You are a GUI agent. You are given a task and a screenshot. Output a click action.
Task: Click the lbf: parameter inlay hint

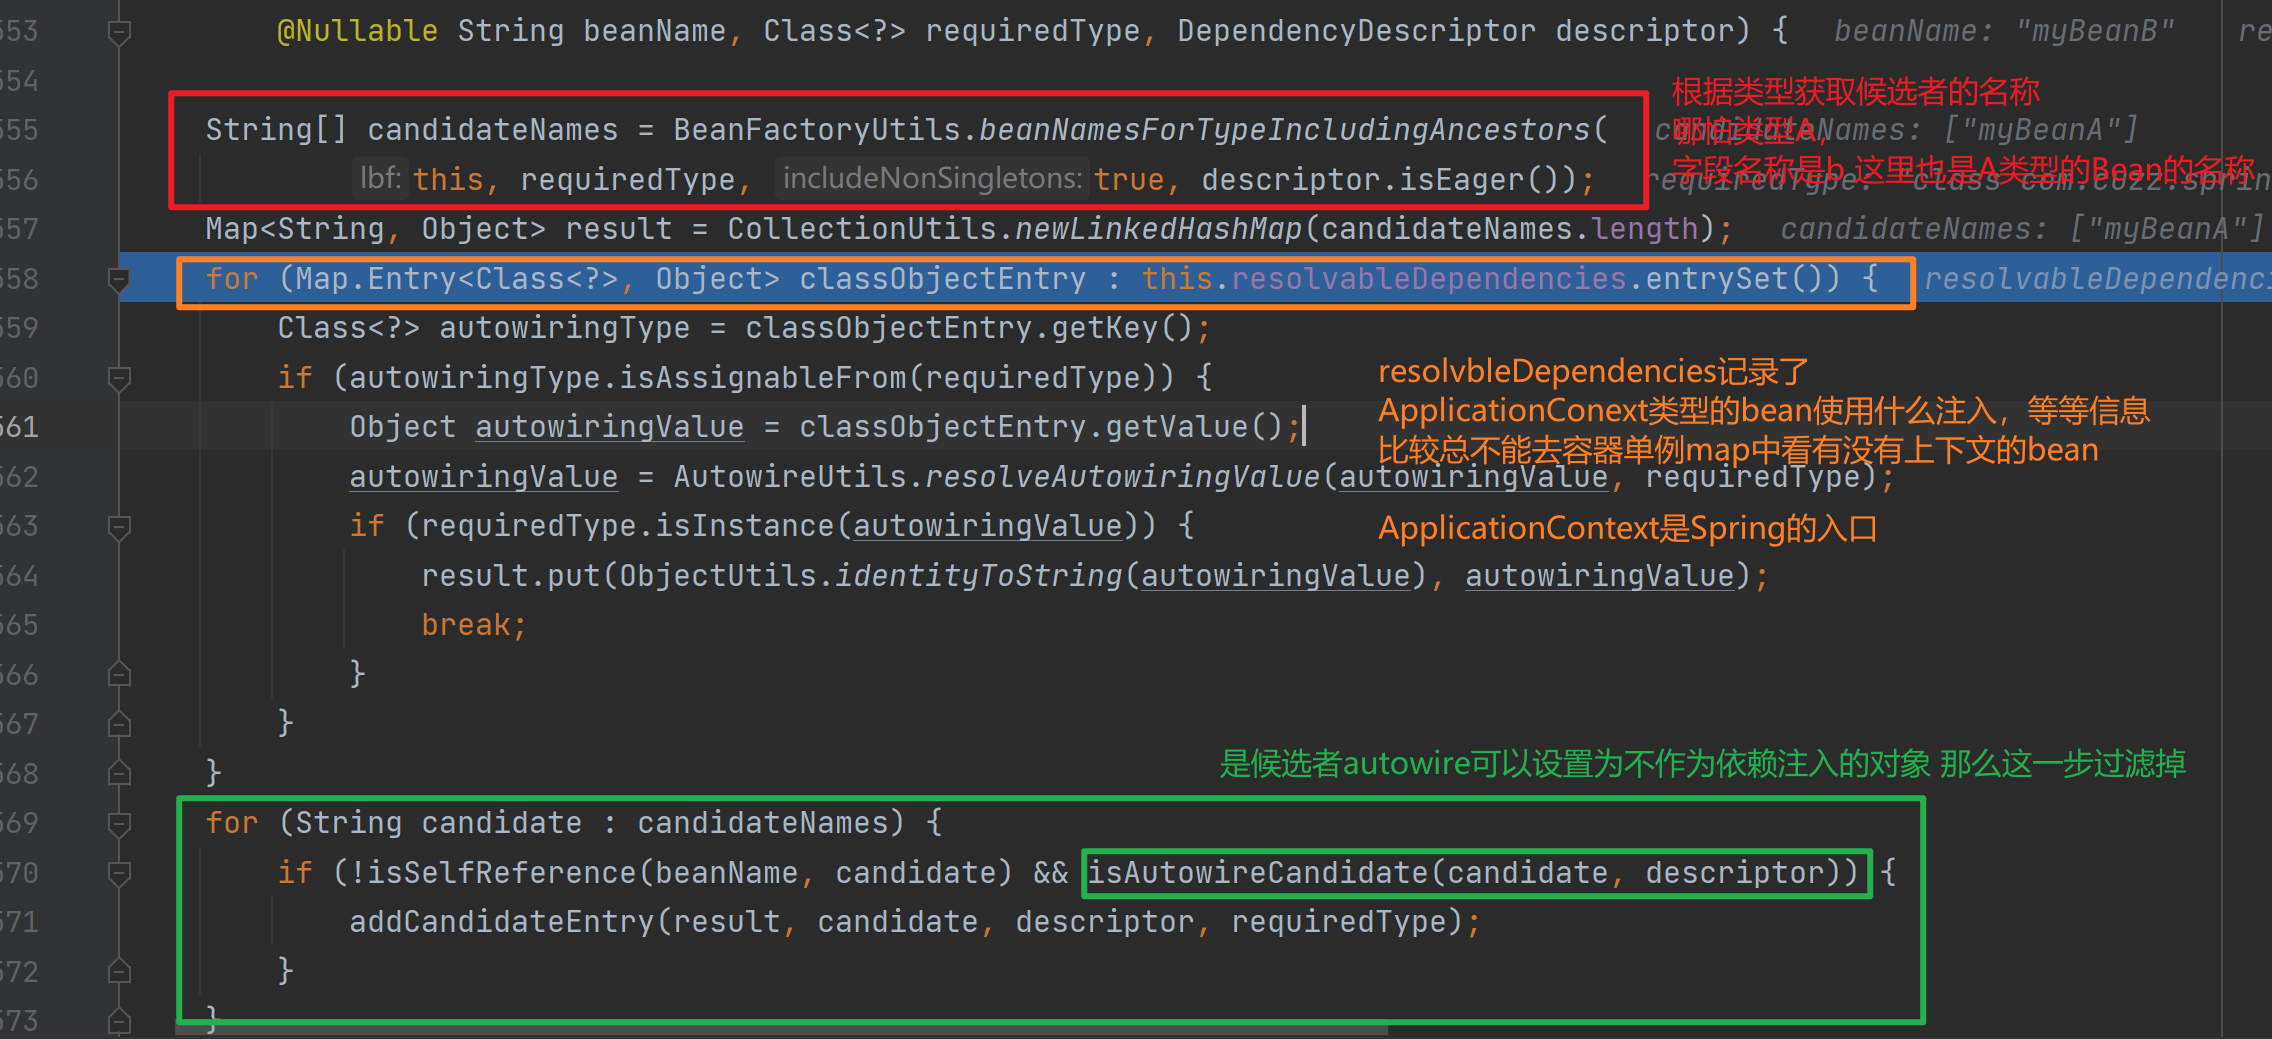[380, 179]
